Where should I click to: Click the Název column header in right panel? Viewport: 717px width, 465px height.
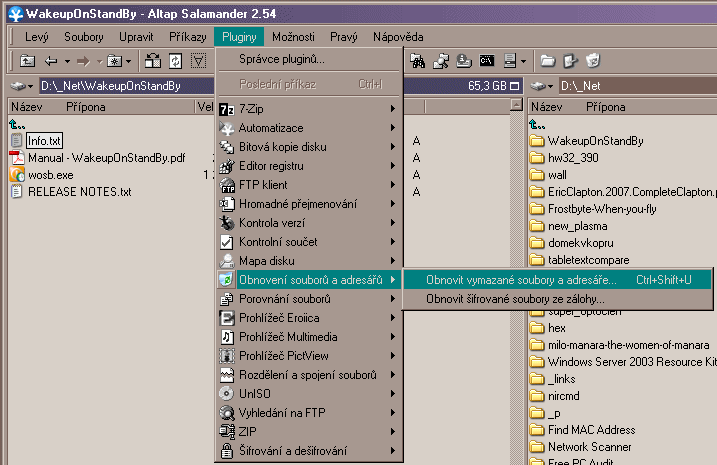pyautogui.click(x=546, y=107)
